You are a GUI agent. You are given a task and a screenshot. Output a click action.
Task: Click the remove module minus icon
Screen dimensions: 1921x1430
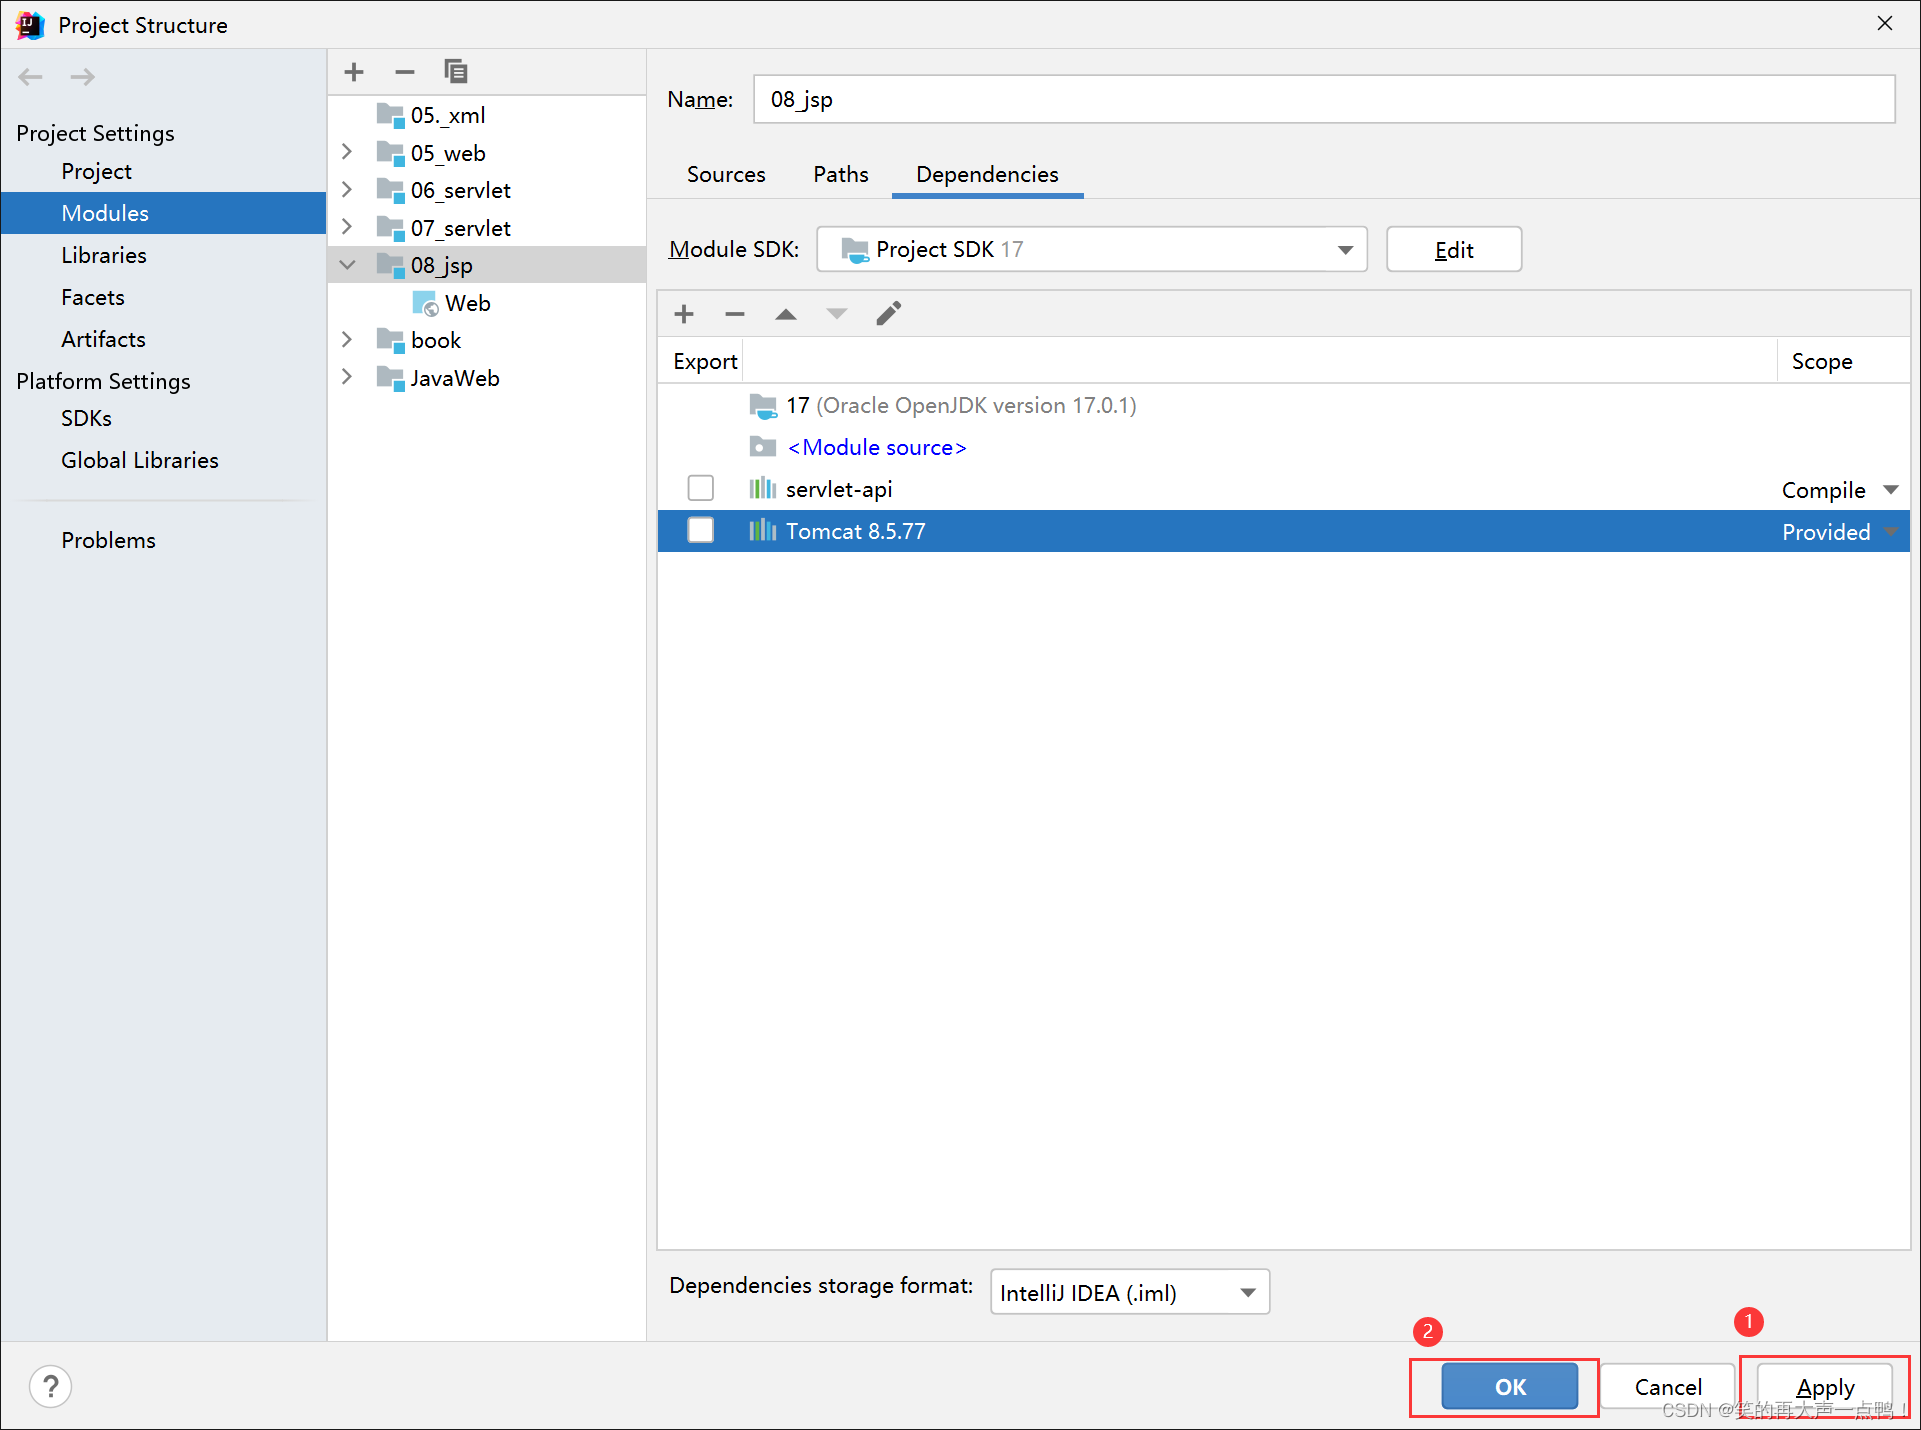404,72
